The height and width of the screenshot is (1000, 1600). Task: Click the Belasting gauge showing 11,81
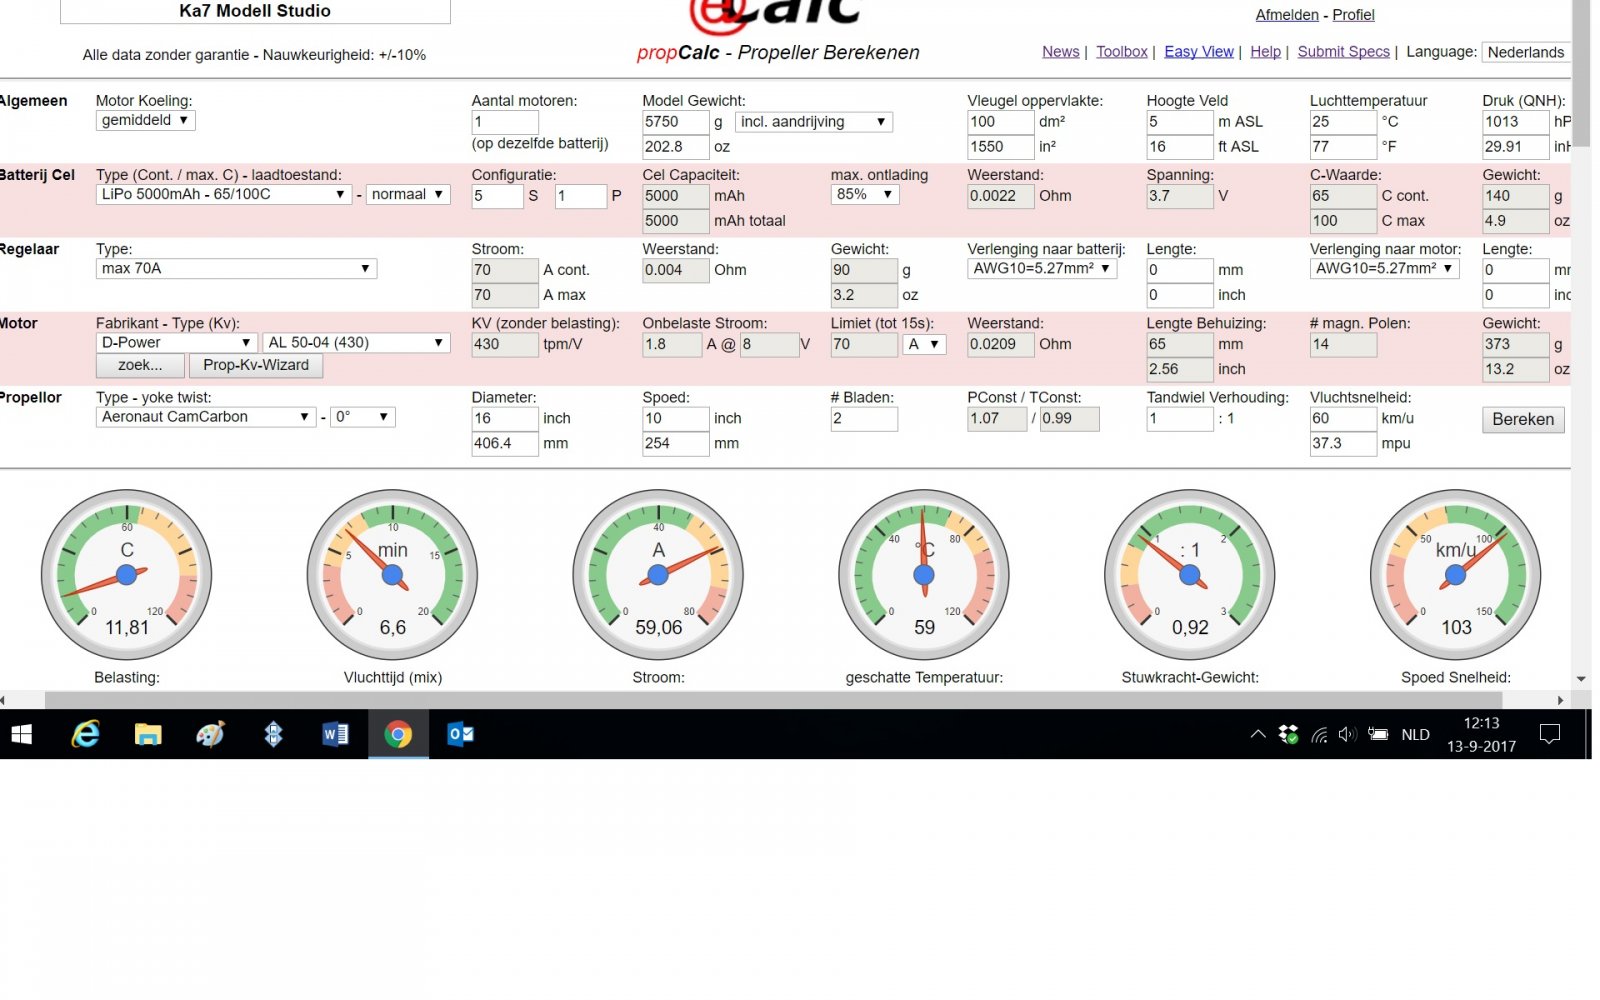click(127, 574)
